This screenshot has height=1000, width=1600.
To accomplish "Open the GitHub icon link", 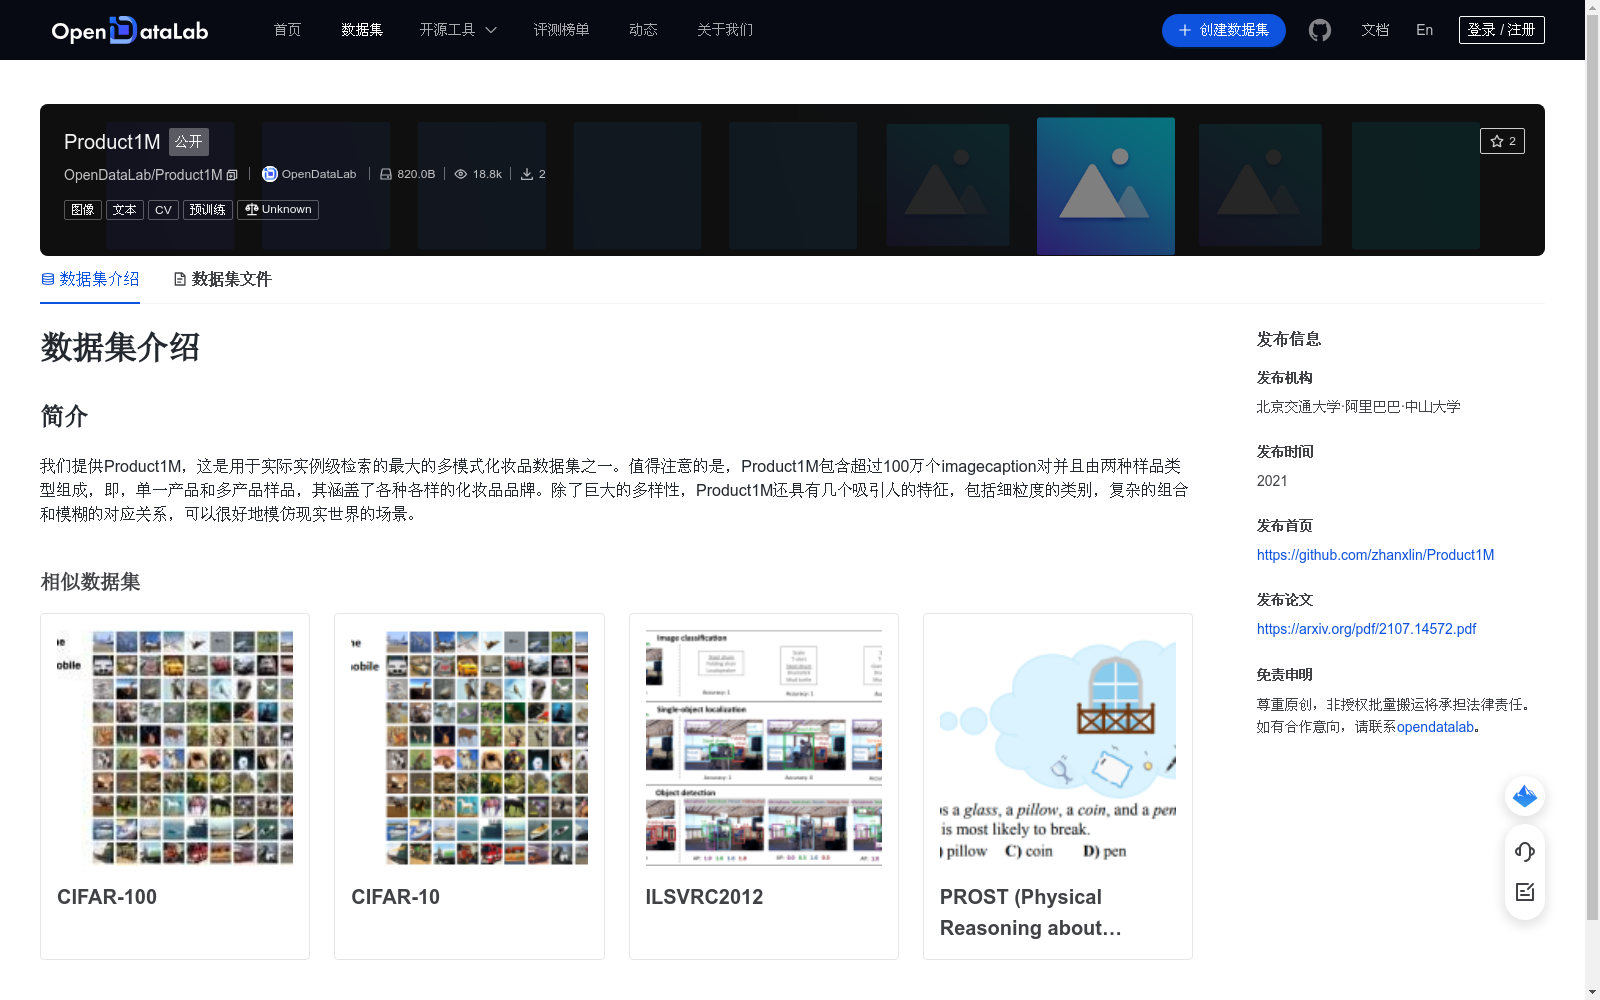I will [x=1320, y=30].
